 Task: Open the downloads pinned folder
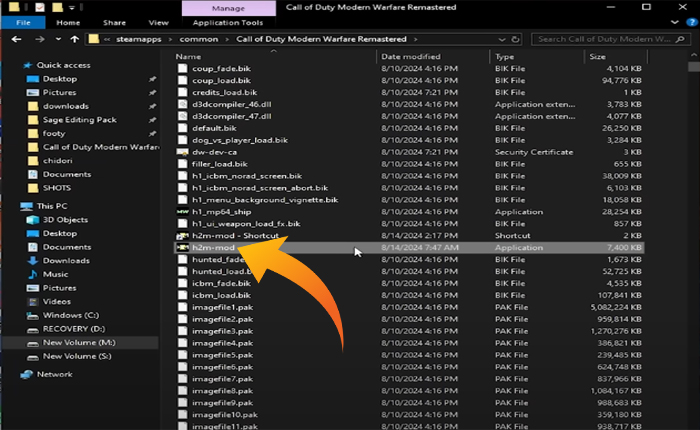coord(66,106)
